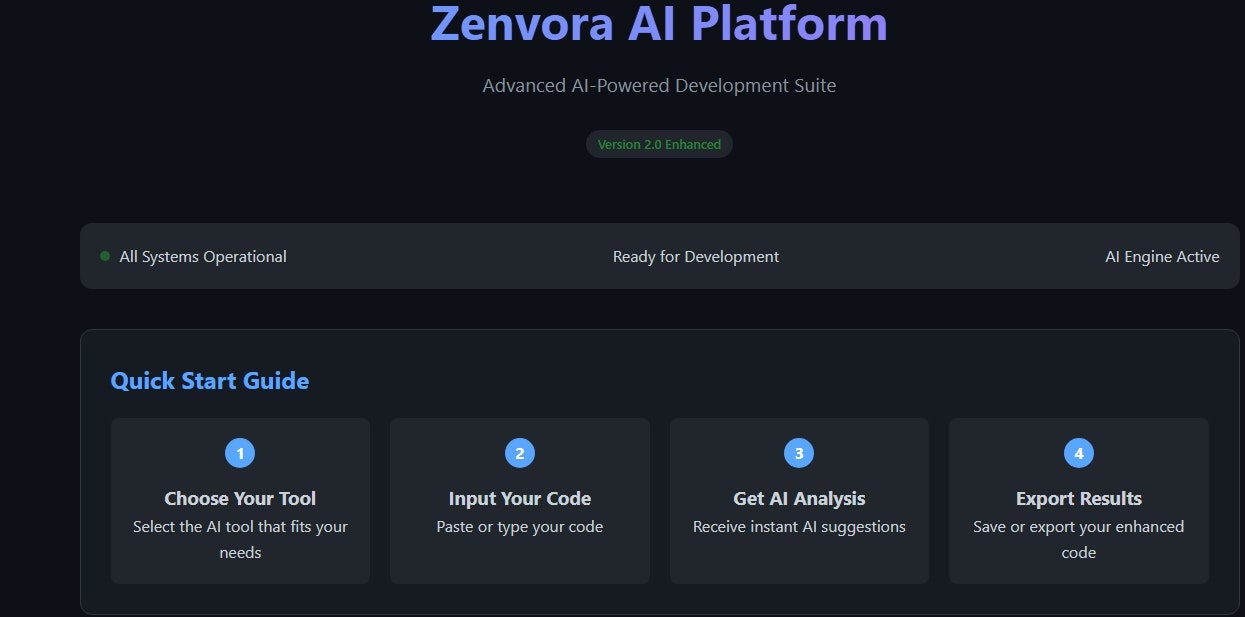Expand the Choose Your Tool card
1245x617 pixels.
[x=240, y=500]
